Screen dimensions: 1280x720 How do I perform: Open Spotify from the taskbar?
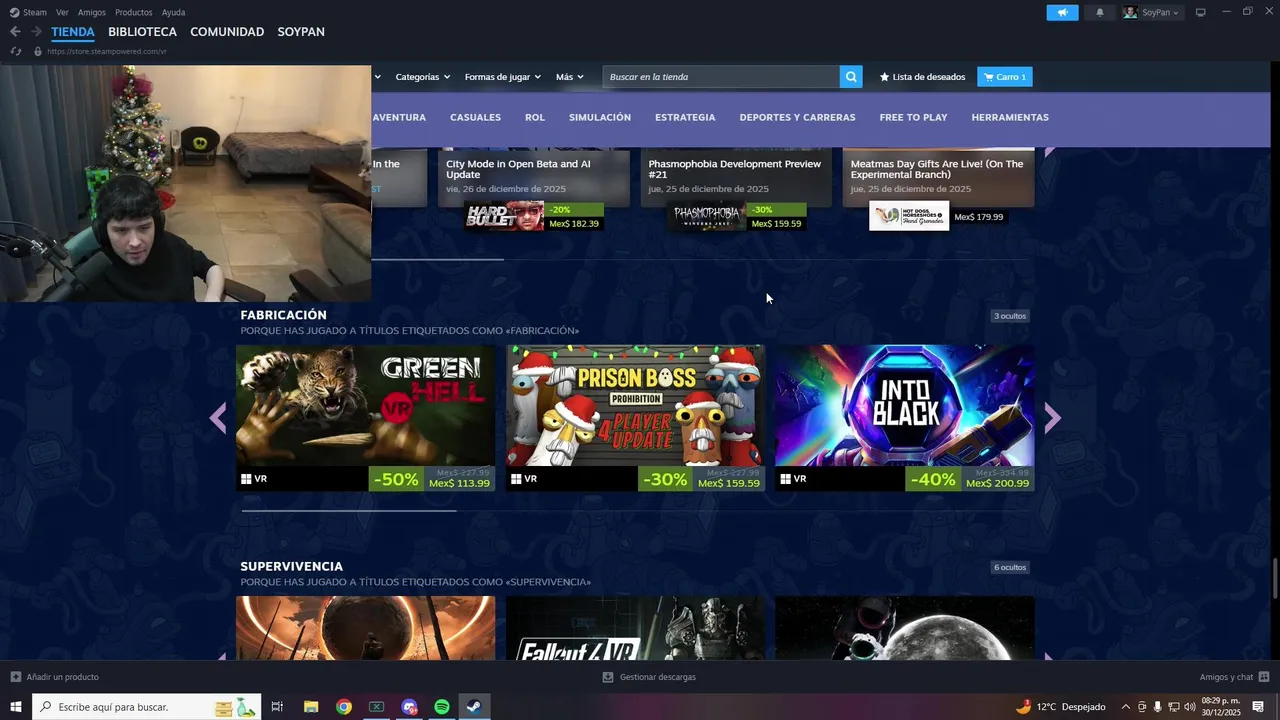442,707
